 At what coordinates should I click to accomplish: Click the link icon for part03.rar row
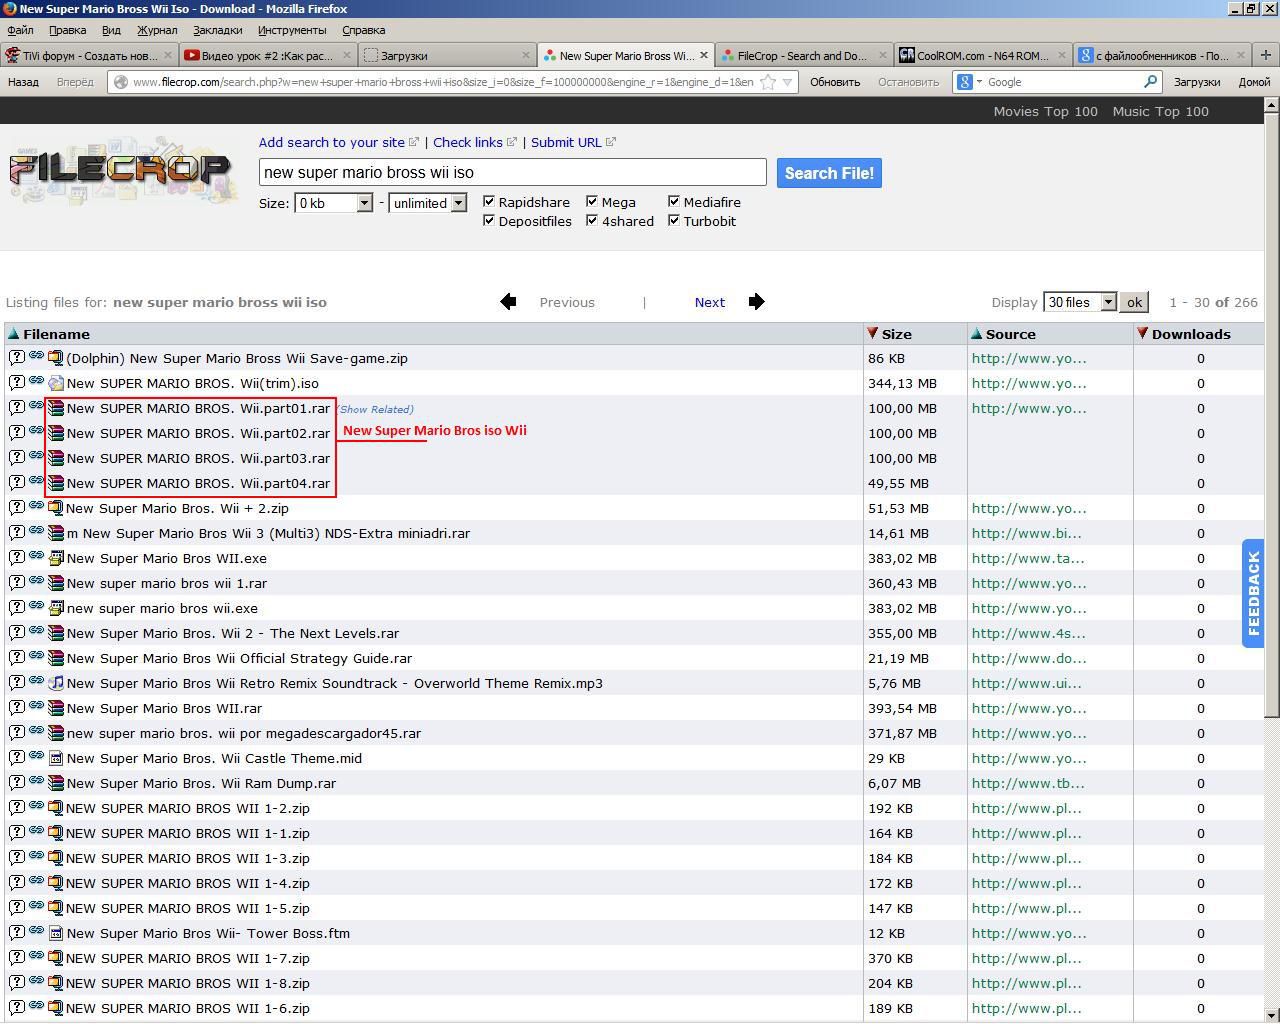pyautogui.click(x=36, y=456)
